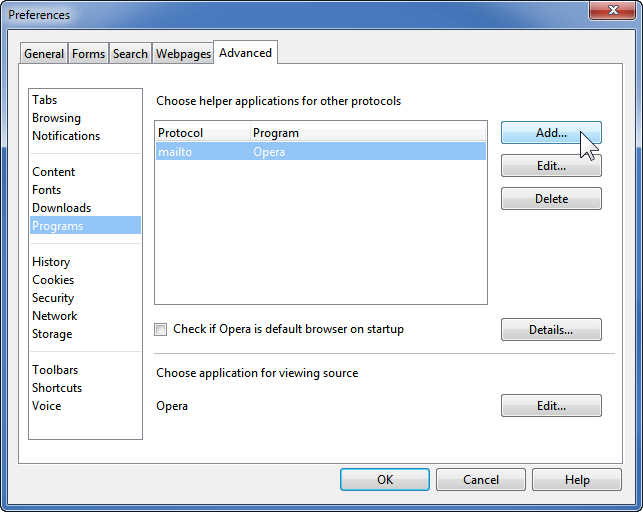Screen dimensions: 643x512
Task: Enable Check if Opera is default browser
Action: coord(161,329)
